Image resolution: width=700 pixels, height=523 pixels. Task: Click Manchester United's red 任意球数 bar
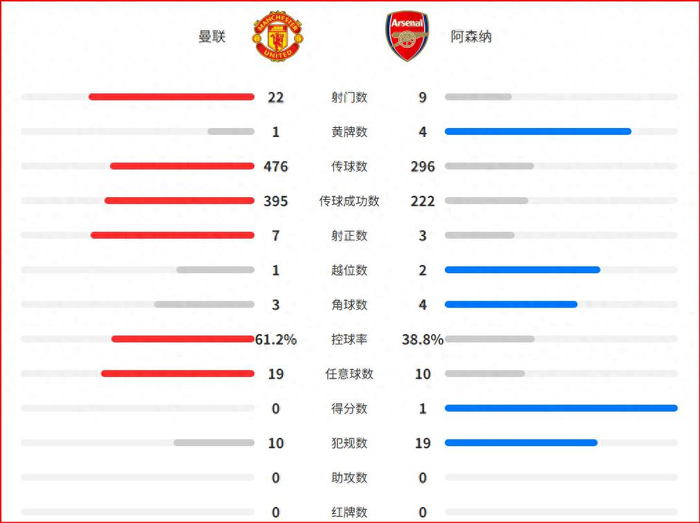pos(177,374)
